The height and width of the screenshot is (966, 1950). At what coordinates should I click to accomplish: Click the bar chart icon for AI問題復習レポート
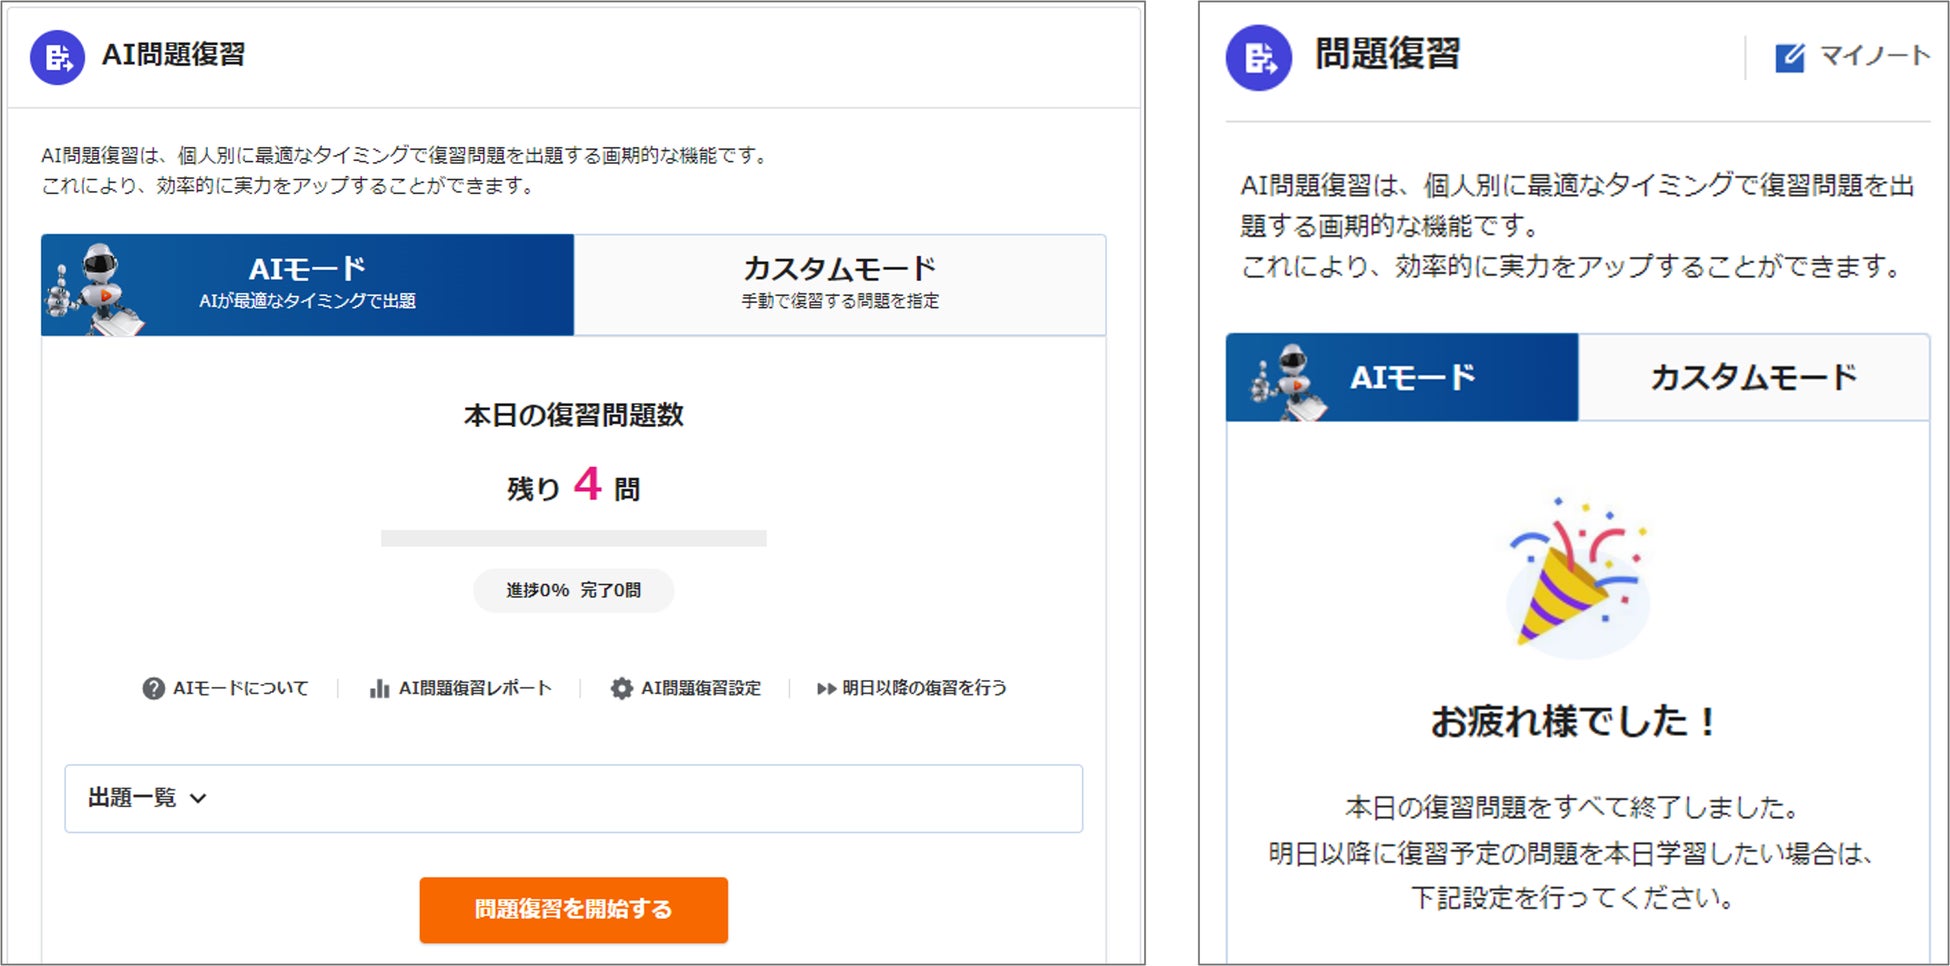pyautogui.click(x=379, y=688)
